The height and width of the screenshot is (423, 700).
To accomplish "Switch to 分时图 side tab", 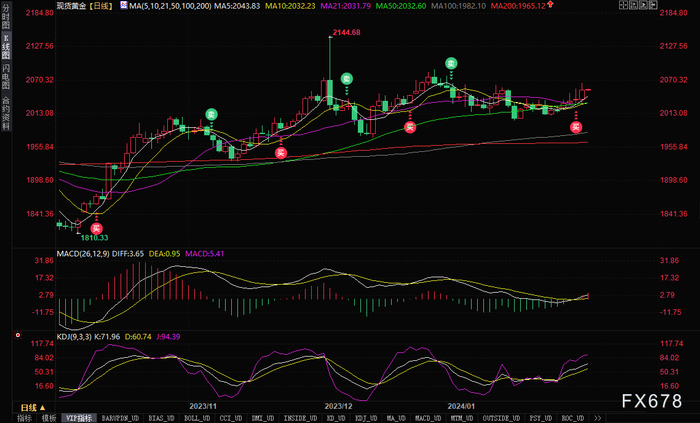I will pos(6,17).
